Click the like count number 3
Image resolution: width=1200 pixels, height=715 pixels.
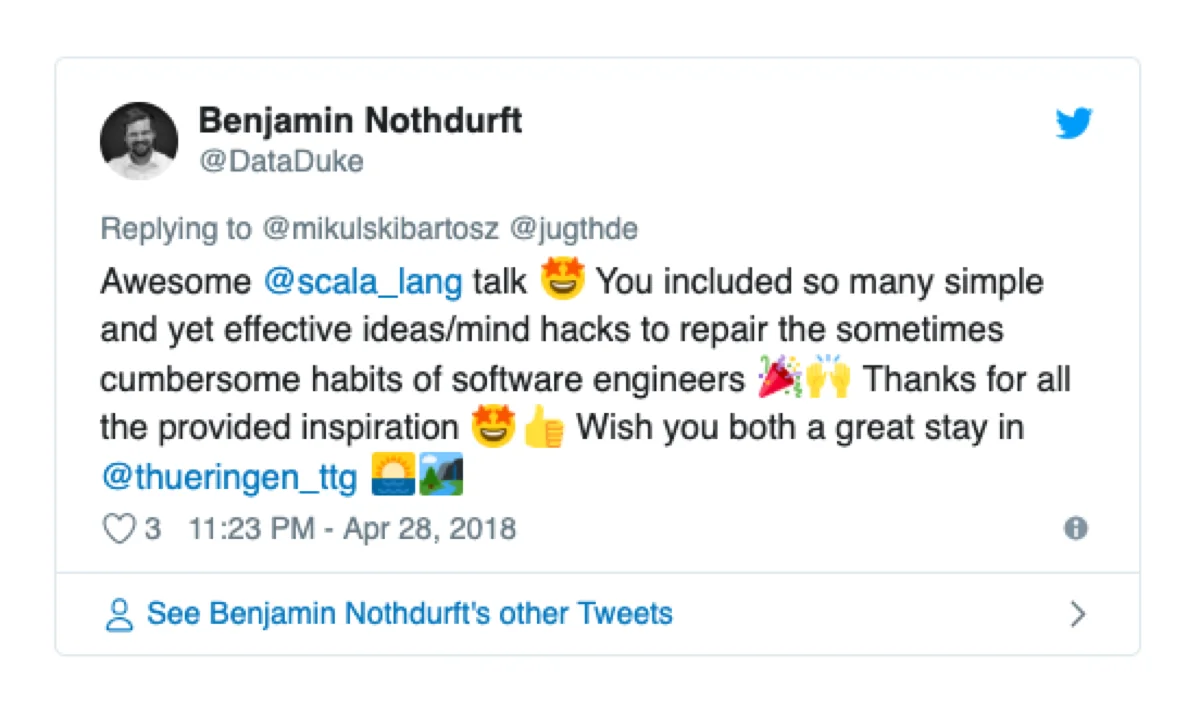(x=152, y=528)
